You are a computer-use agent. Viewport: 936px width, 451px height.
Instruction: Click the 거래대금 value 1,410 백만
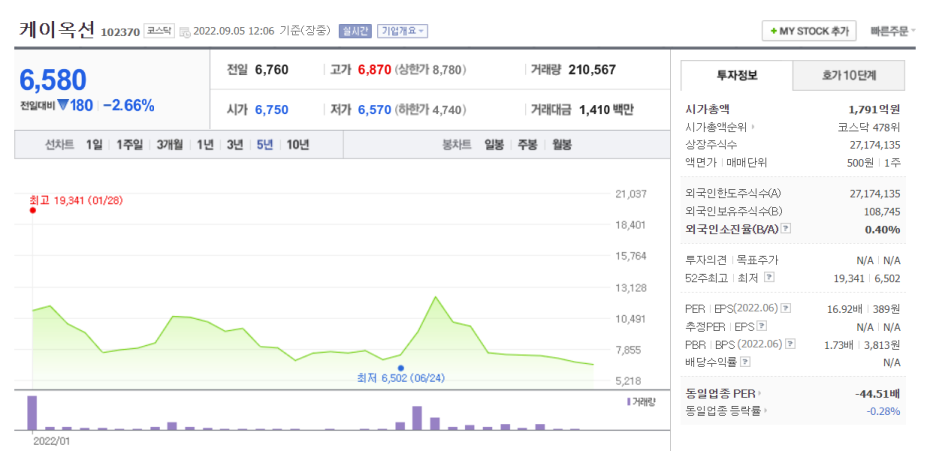(x=606, y=110)
